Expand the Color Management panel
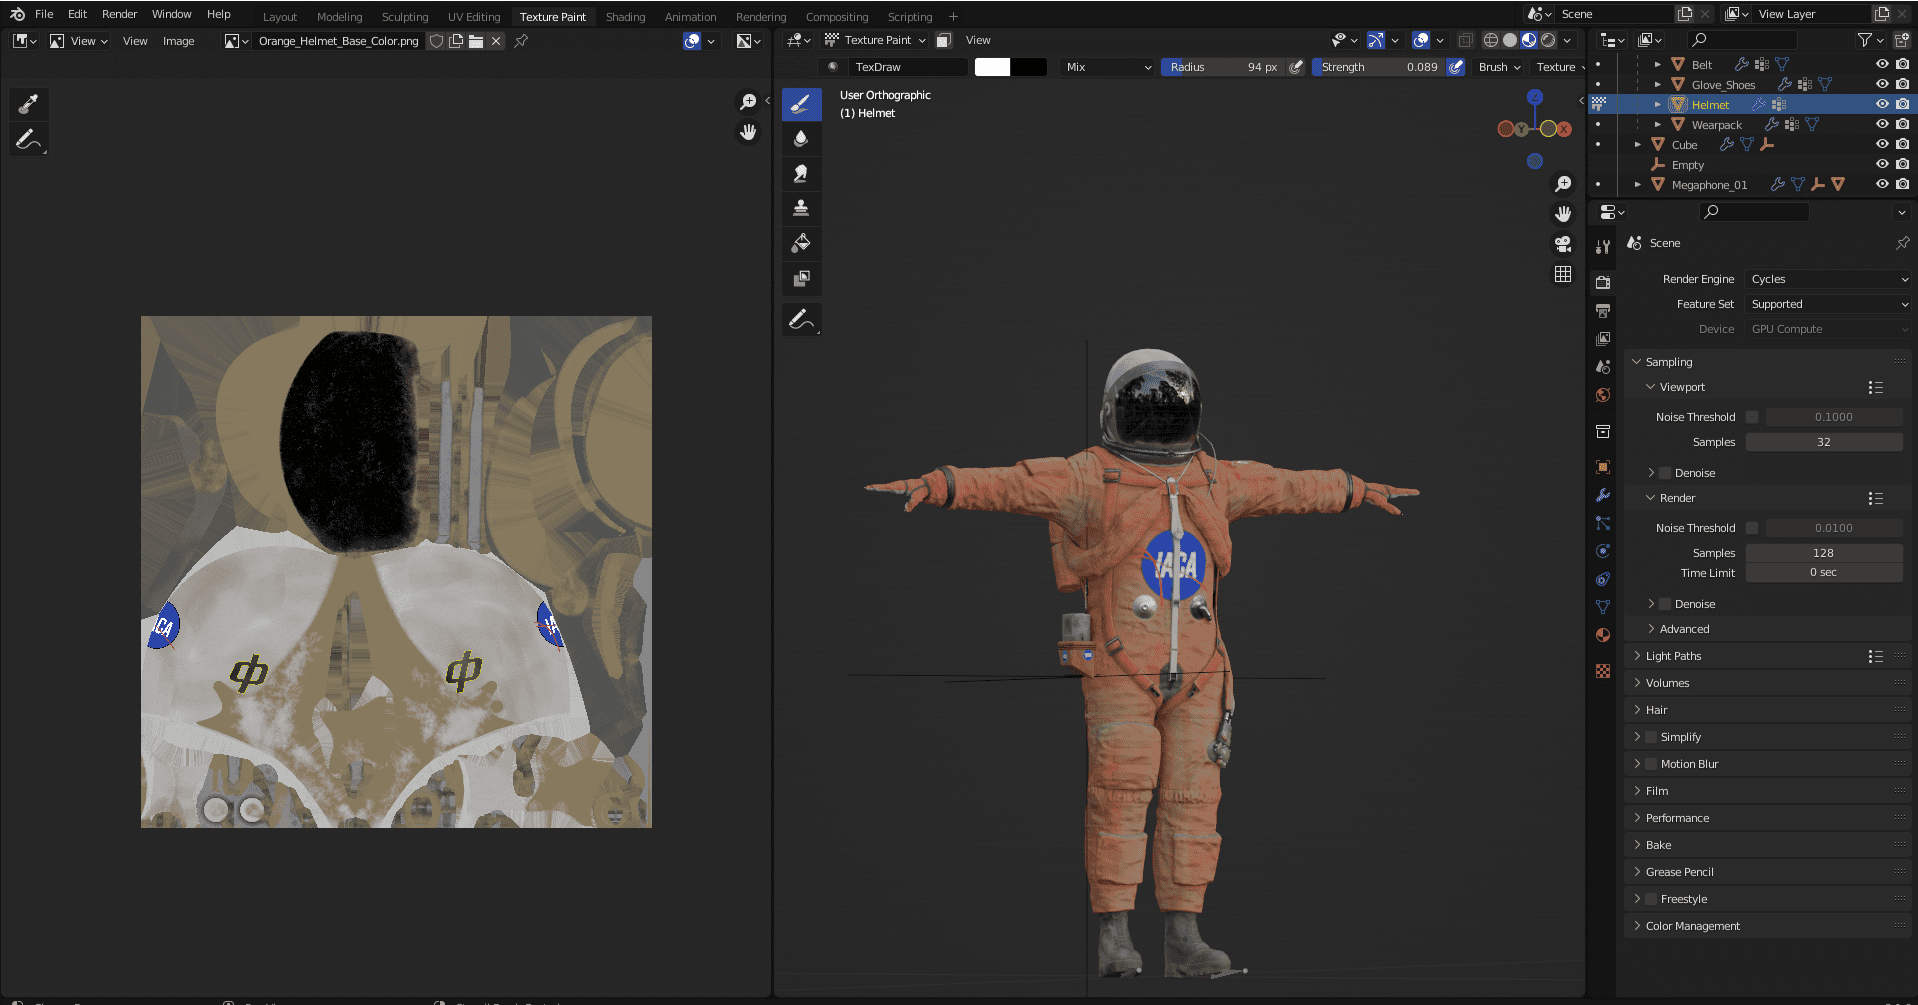The height and width of the screenshot is (1005, 1918). [x=1692, y=926]
